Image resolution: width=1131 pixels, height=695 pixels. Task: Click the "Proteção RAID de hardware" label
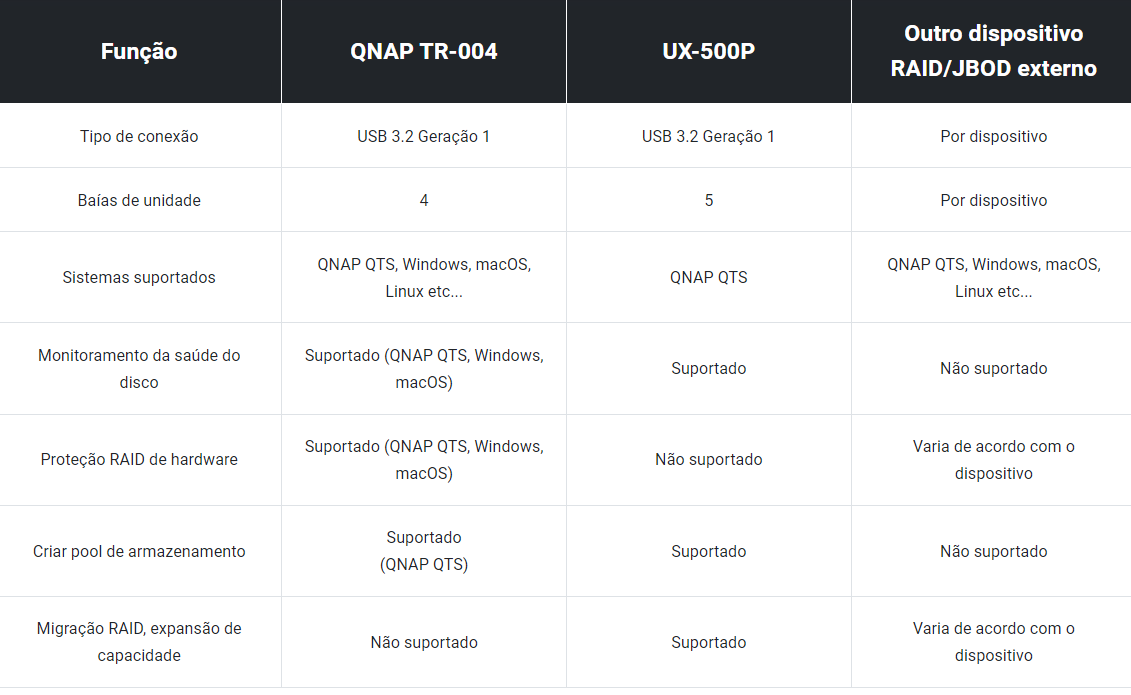[x=139, y=459]
